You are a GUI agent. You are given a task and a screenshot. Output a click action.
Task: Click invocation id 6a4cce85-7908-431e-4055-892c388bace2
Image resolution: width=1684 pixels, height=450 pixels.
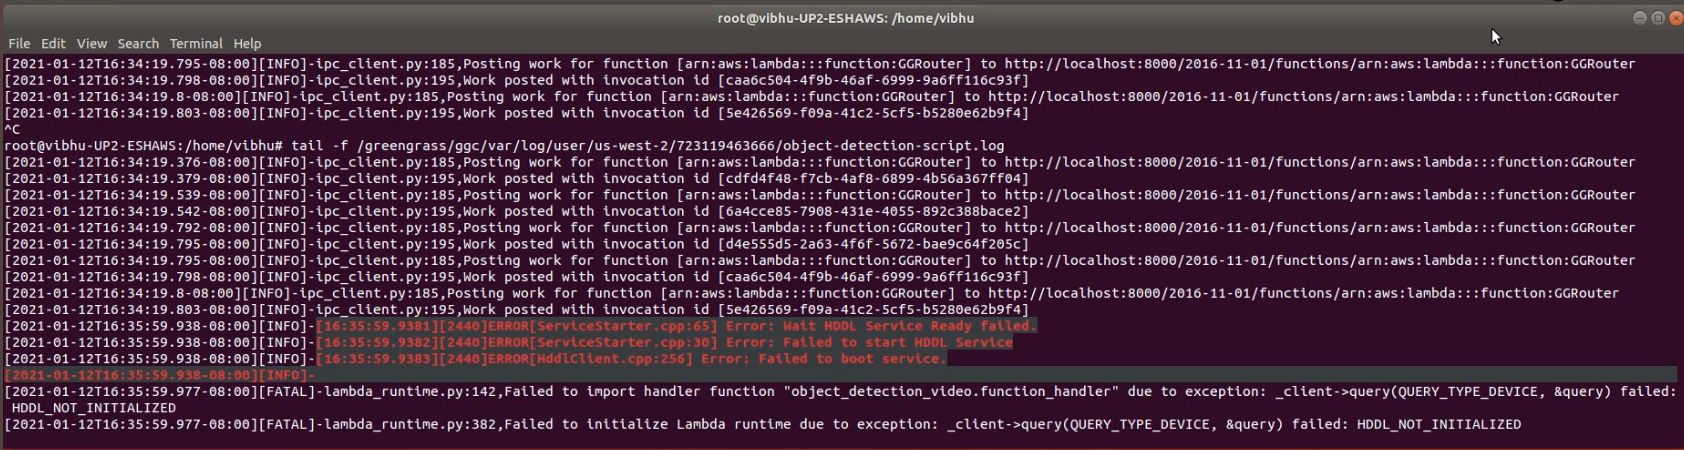[x=872, y=211]
